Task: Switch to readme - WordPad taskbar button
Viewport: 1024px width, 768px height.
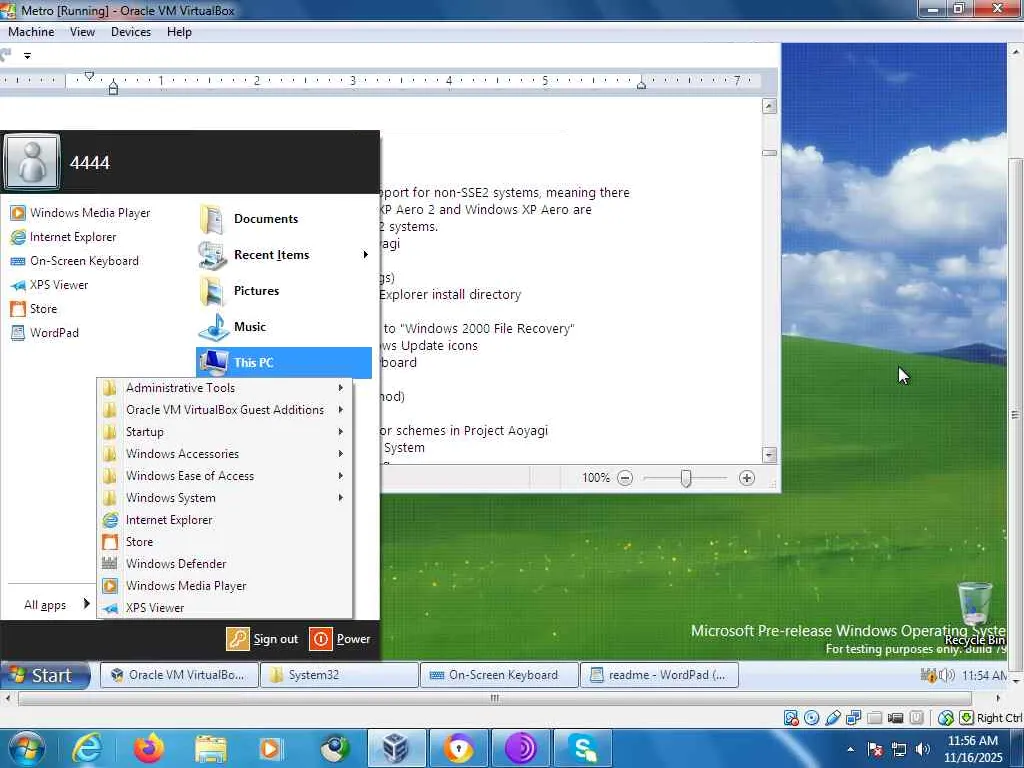Action: click(x=659, y=675)
